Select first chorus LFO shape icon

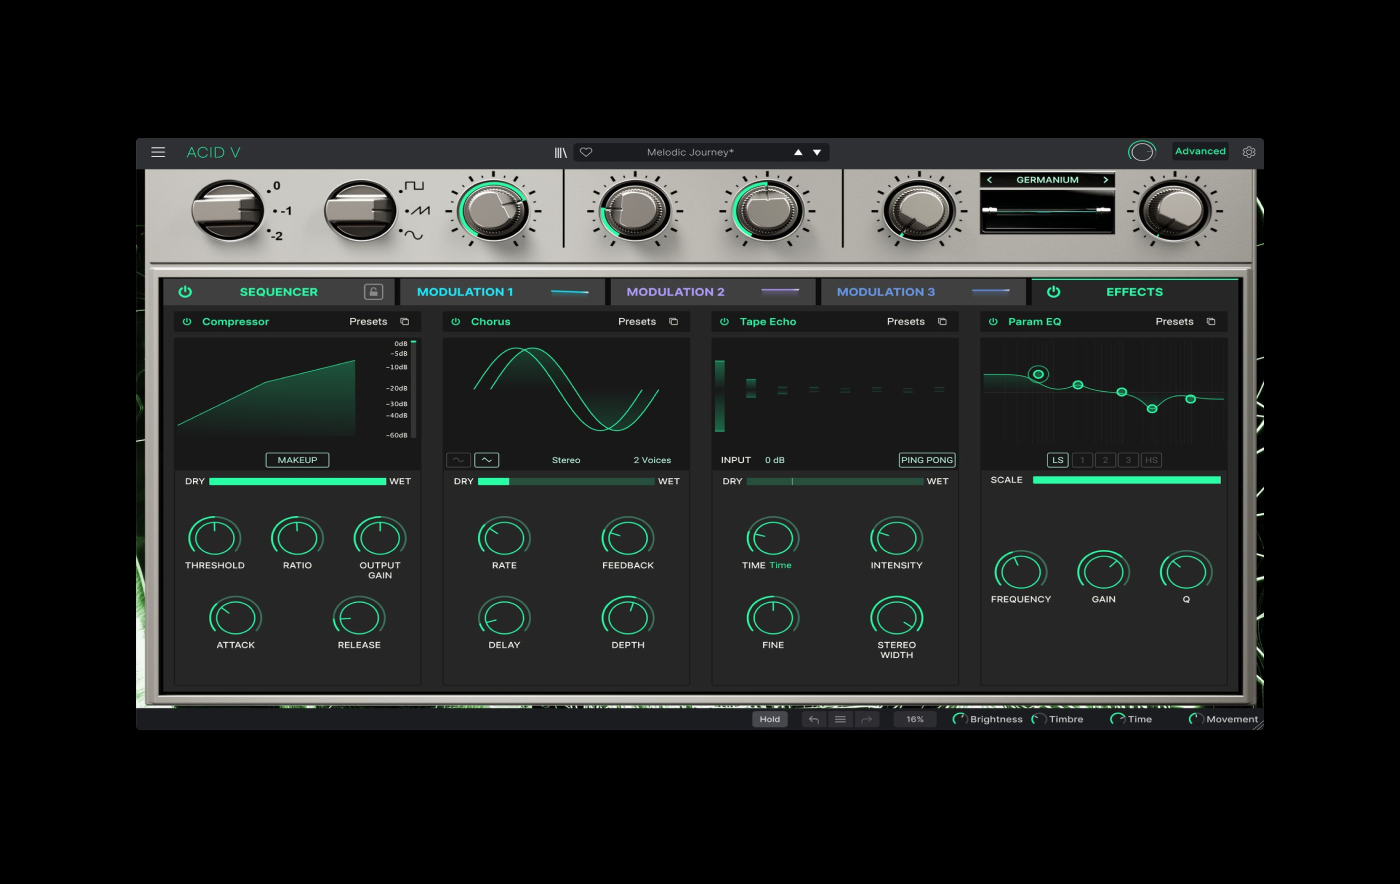click(458, 460)
